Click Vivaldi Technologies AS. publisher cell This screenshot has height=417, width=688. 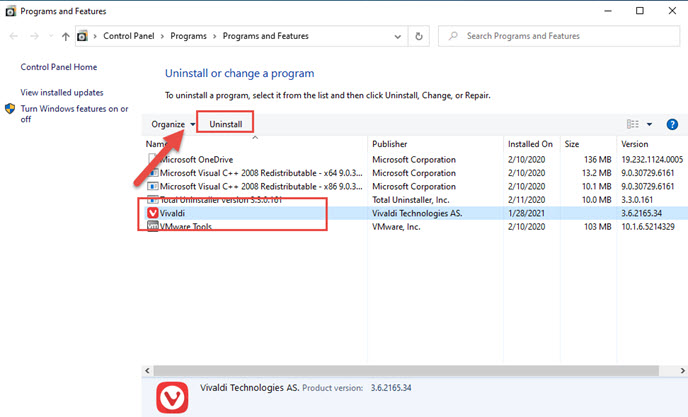[x=417, y=213]
